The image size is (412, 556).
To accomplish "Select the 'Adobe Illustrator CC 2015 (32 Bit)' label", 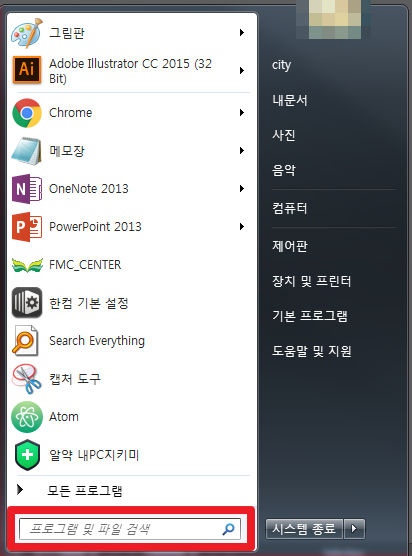I will point(130,71).
